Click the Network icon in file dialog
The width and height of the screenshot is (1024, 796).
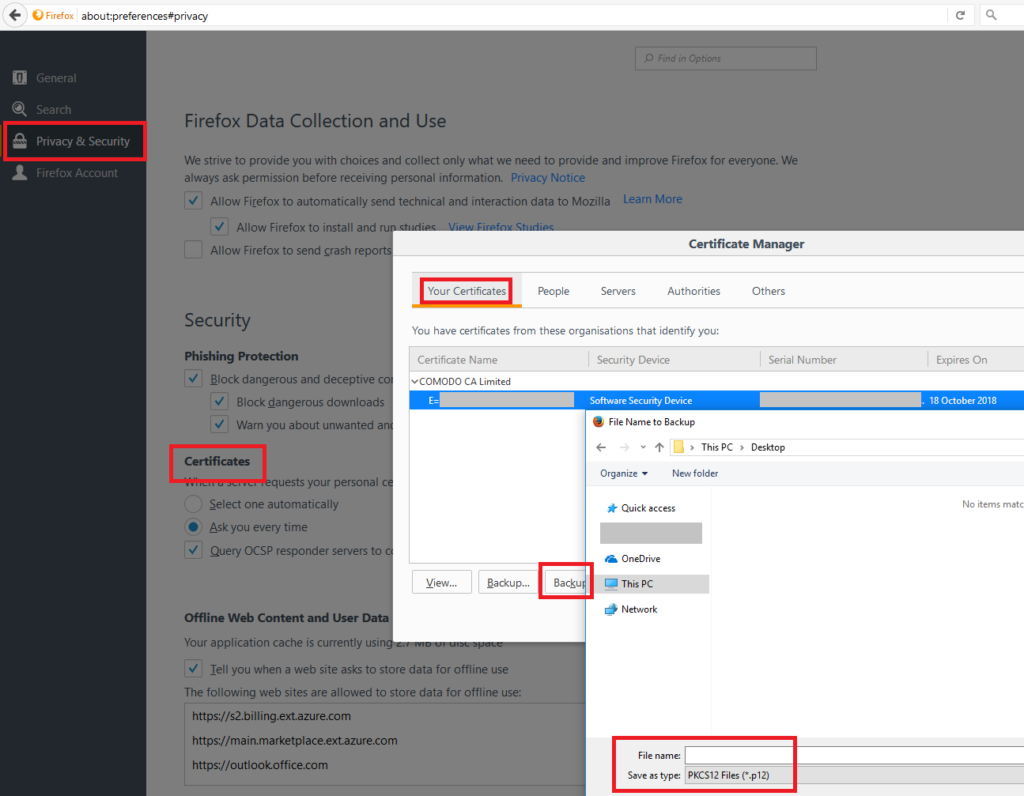pos(611,609)
